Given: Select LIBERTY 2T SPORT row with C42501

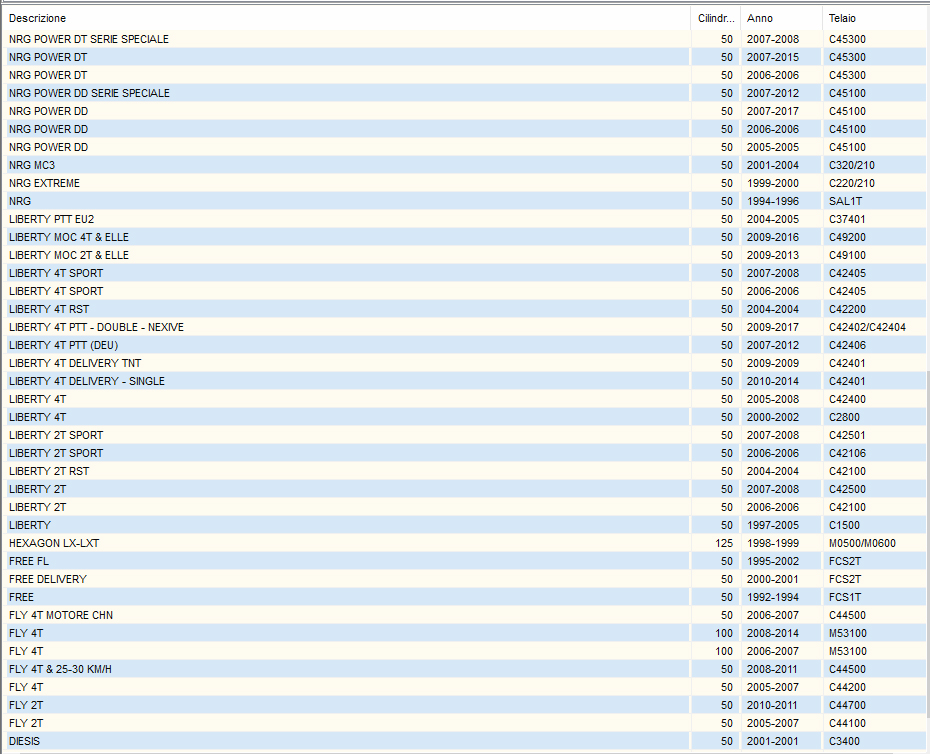Looking at the screenshot, I should coord(464,435).
